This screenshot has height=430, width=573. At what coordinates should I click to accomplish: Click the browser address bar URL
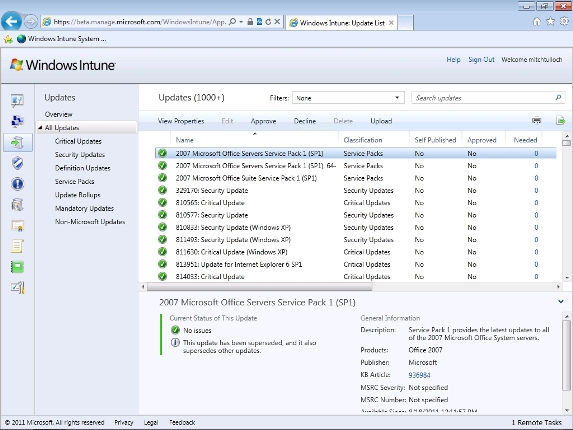(x=140, y=22)
